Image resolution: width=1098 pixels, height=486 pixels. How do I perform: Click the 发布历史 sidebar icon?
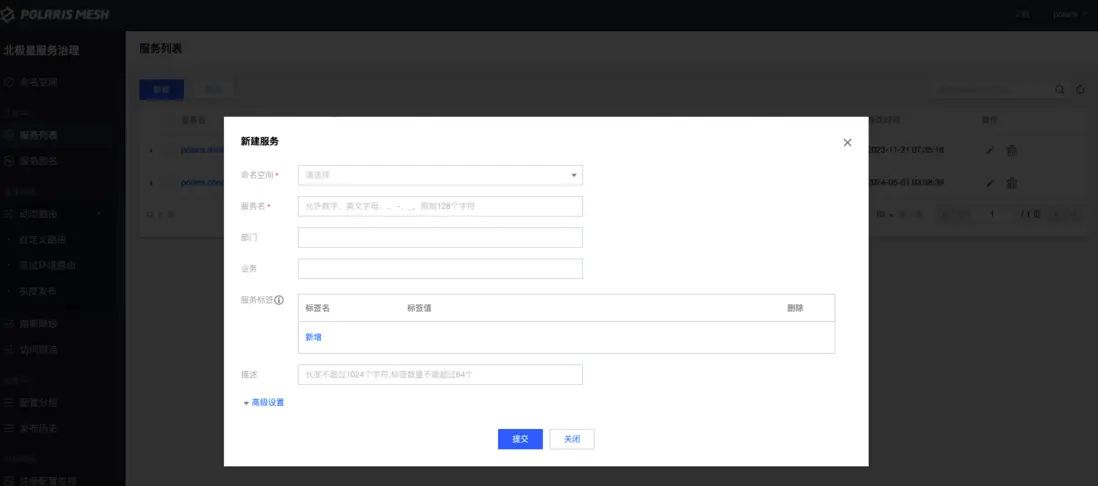[8, 428]
